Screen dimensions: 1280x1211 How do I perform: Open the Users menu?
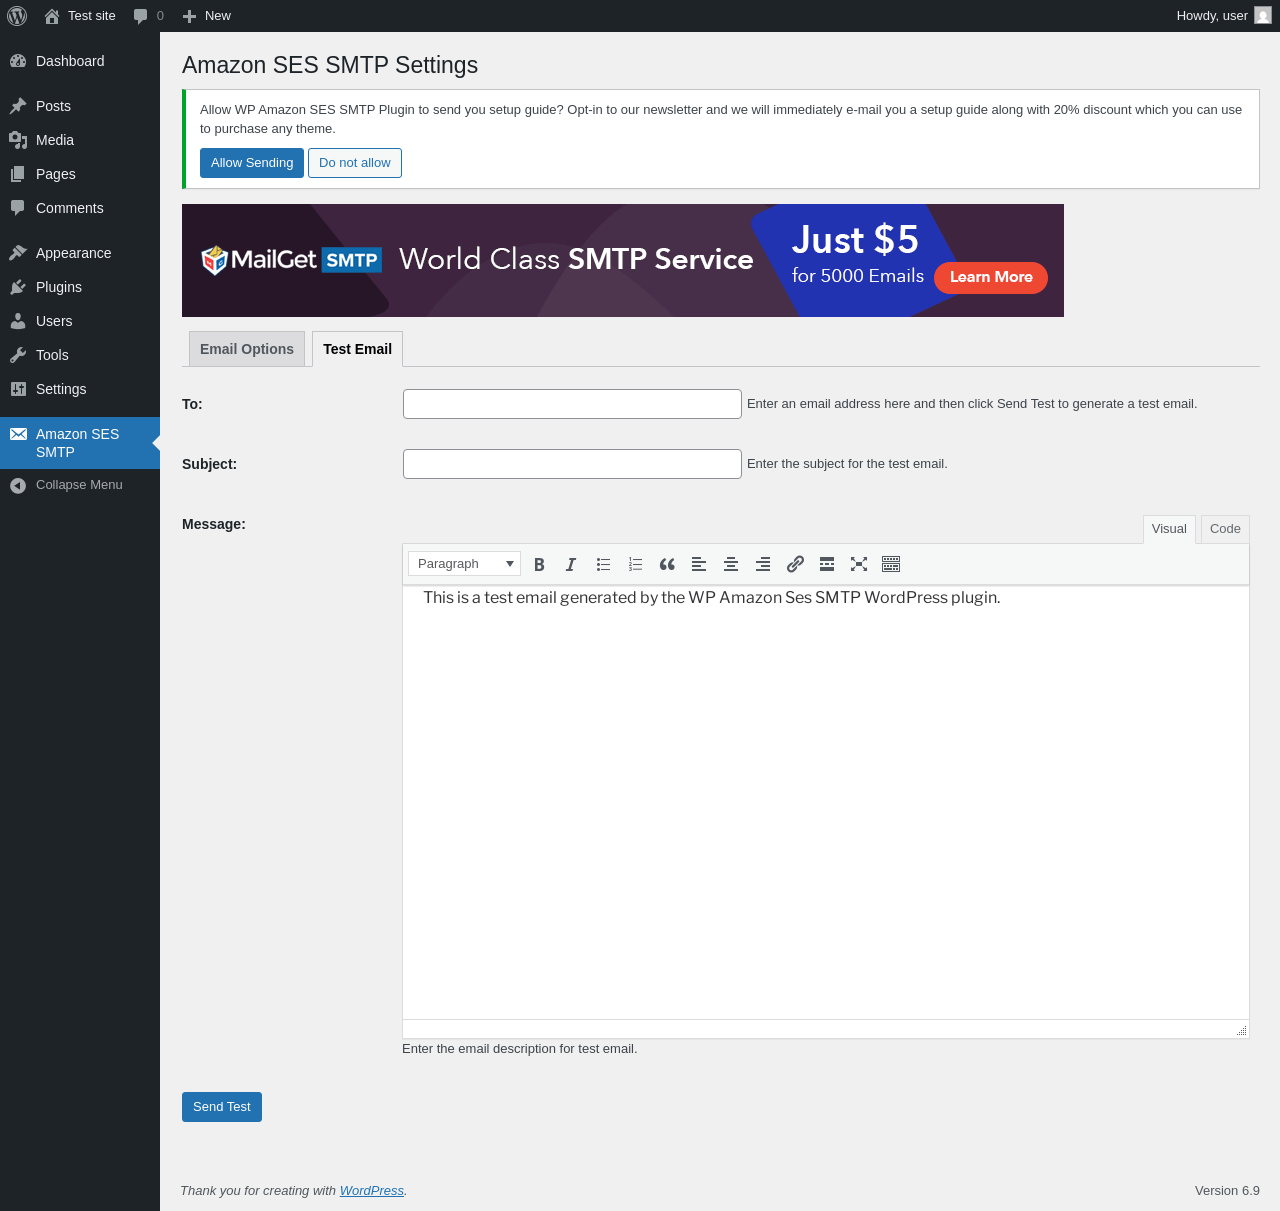point(80,321)
